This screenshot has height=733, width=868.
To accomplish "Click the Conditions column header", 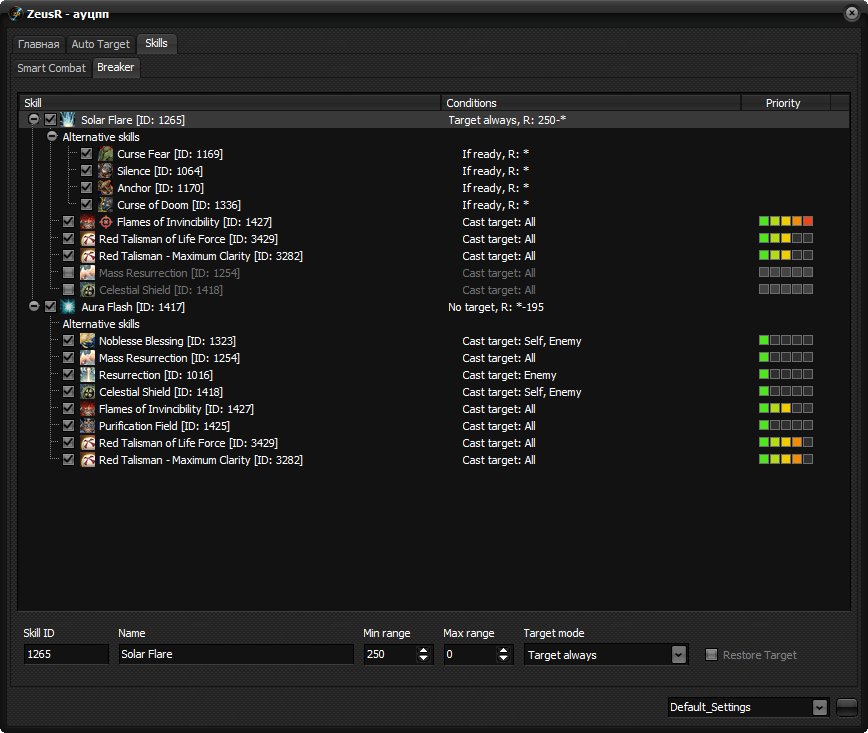I will (x=591, y=103).
